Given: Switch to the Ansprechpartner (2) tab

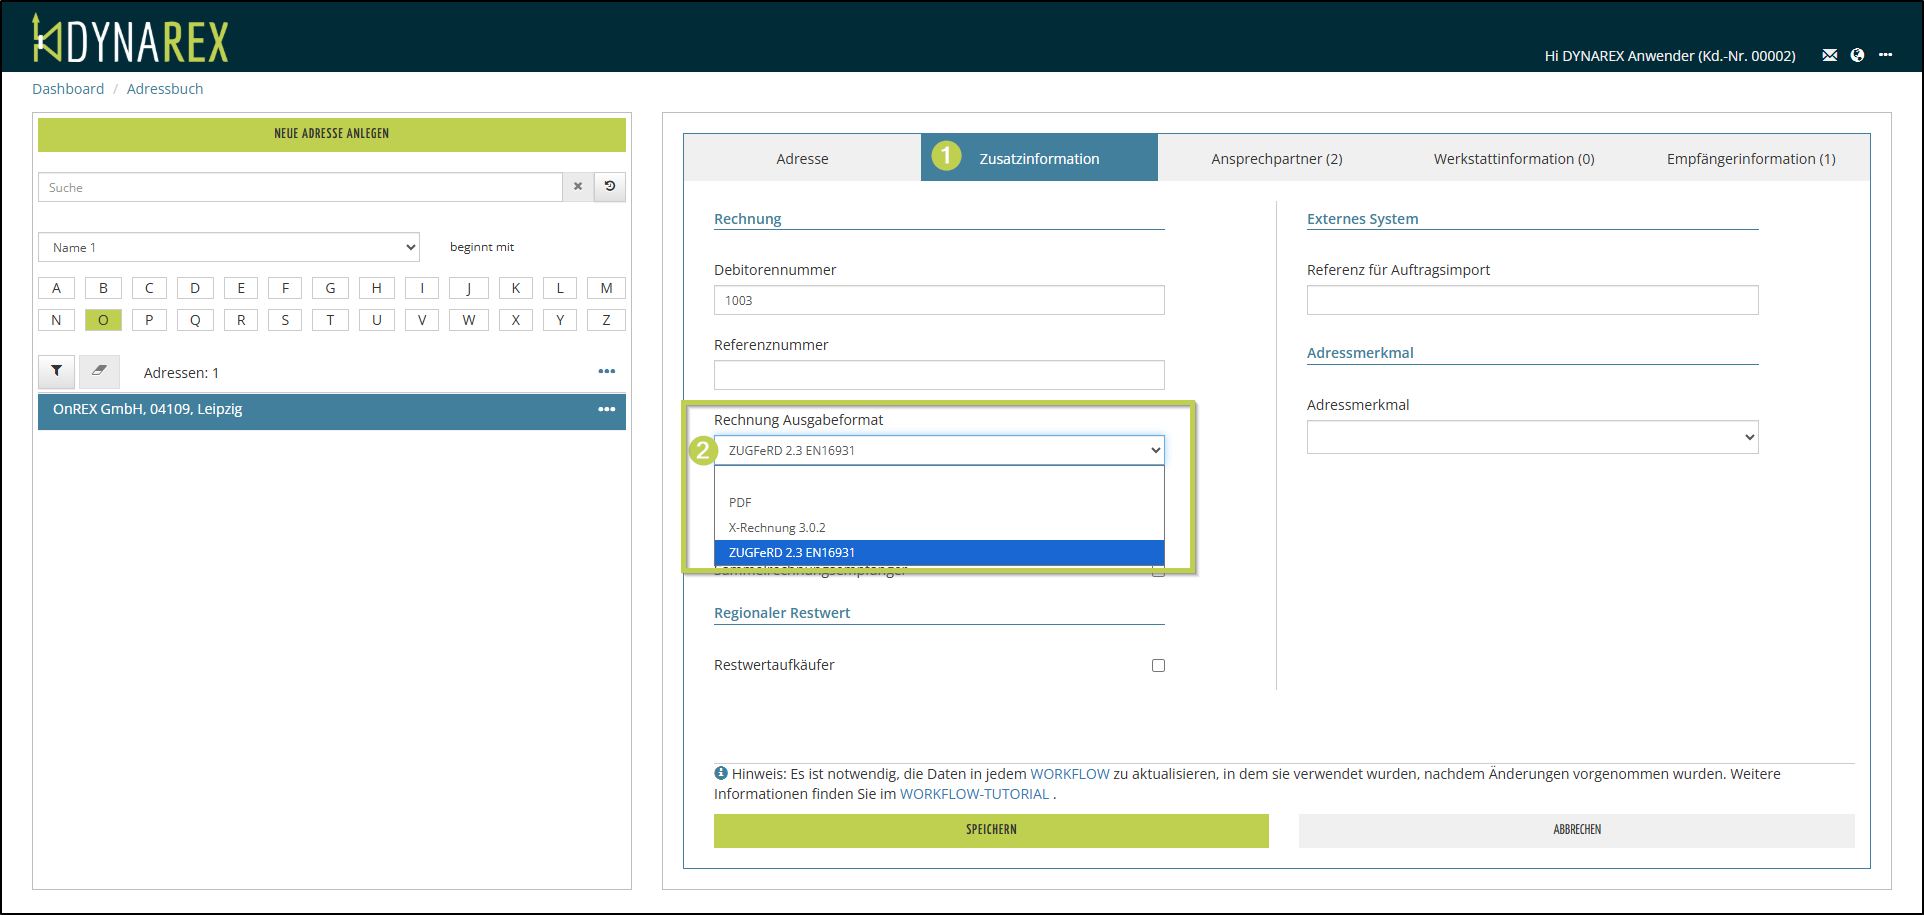Looking at the screenshot, I should [x=1276, y=159].
